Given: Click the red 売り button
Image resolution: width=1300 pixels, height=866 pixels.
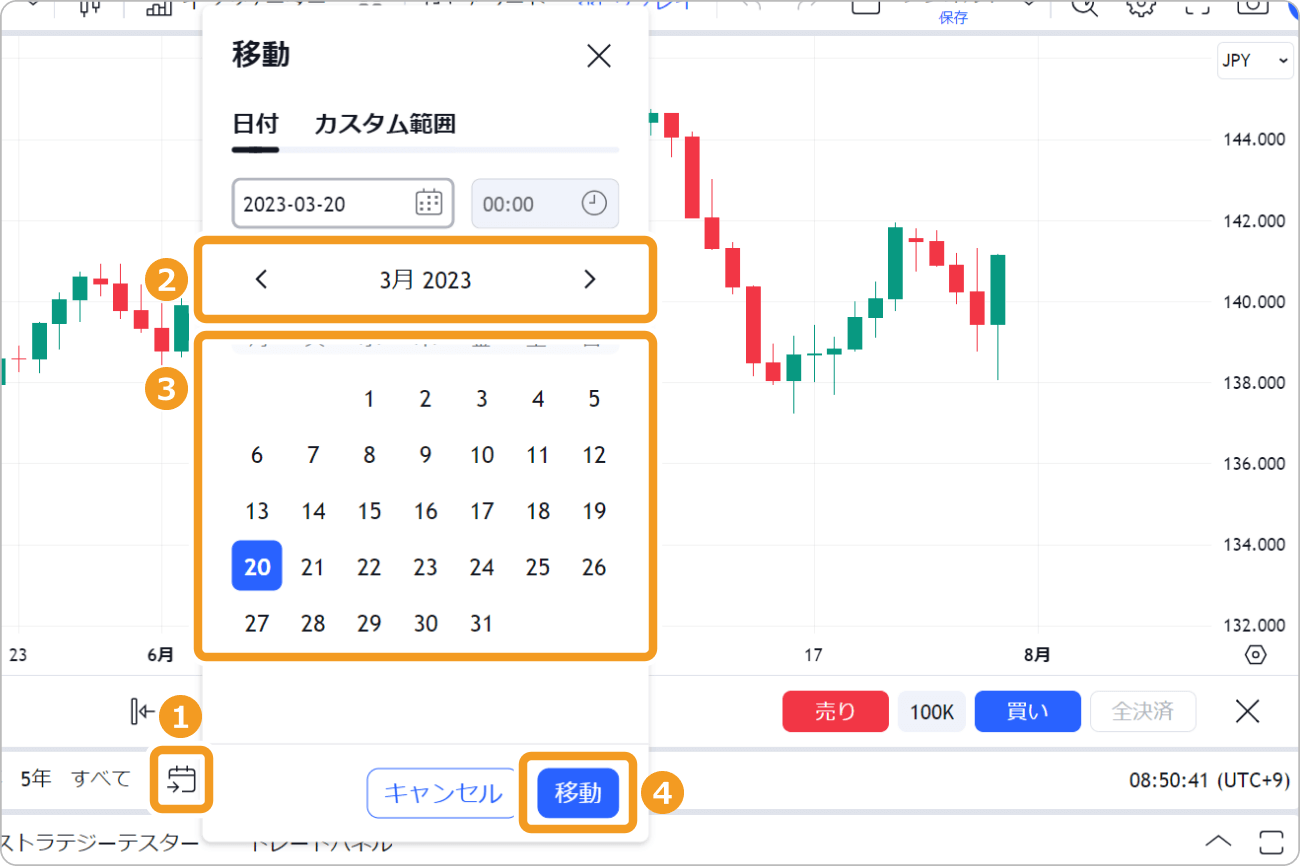Looking at the screenshot, I should pyautogui.click(x=835, y=712).
